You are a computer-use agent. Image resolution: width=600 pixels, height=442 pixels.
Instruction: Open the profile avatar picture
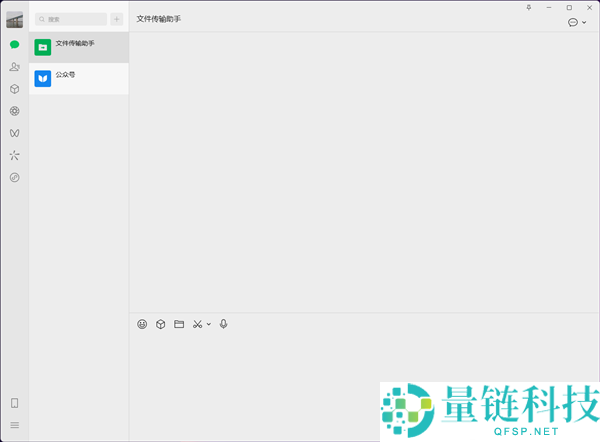[15, 20]
